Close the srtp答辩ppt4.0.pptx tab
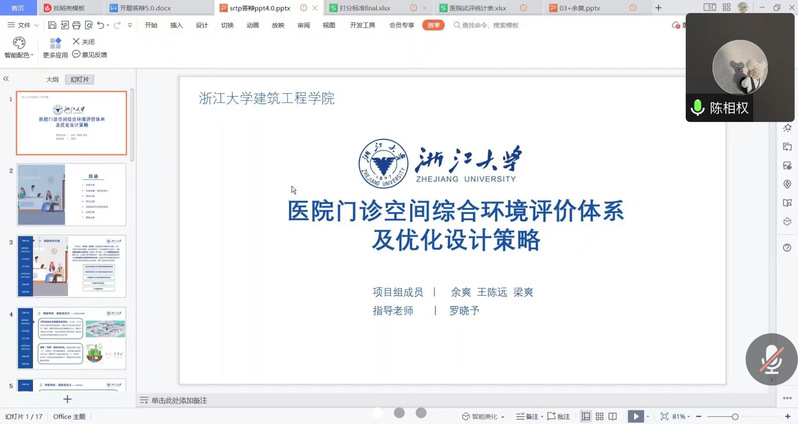The width and height of the screenshot is (798, 424). click(315, 8)
